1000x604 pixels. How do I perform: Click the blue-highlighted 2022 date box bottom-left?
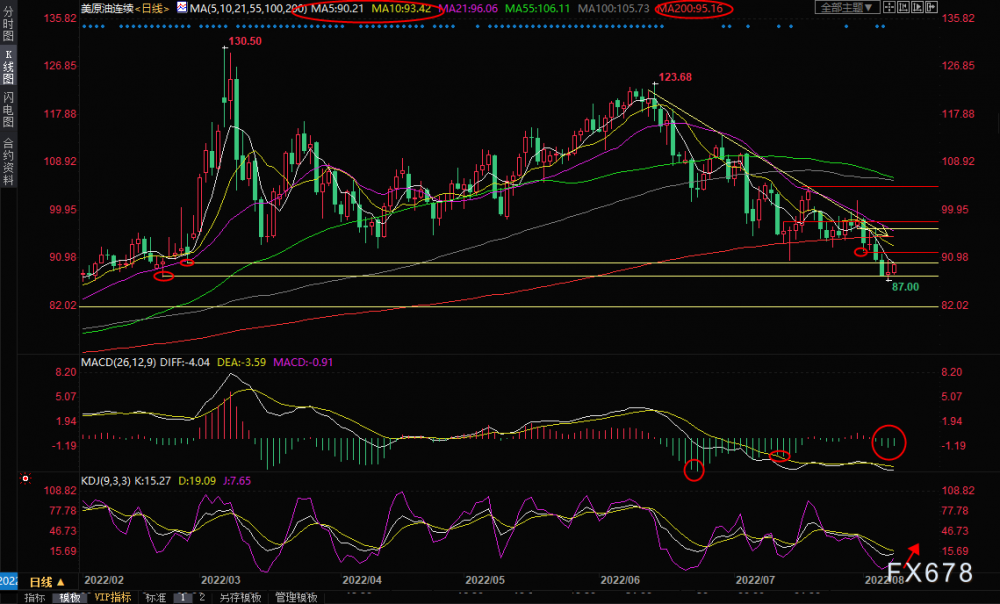click(x=8, y=580)
